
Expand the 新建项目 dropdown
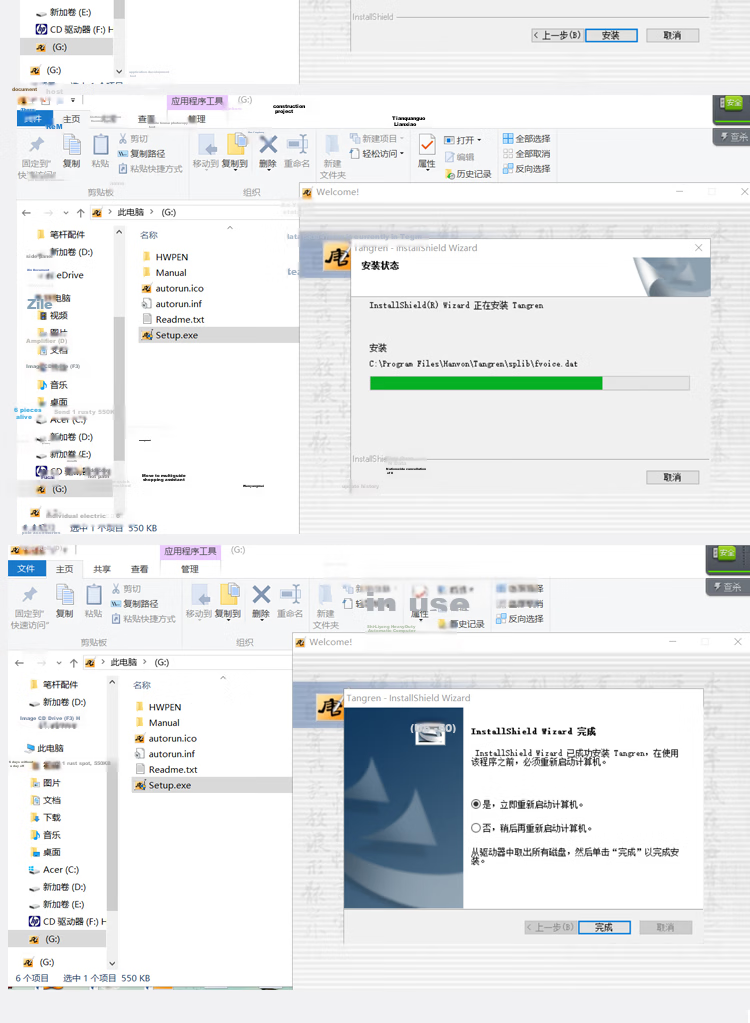[x=402, y=138]
